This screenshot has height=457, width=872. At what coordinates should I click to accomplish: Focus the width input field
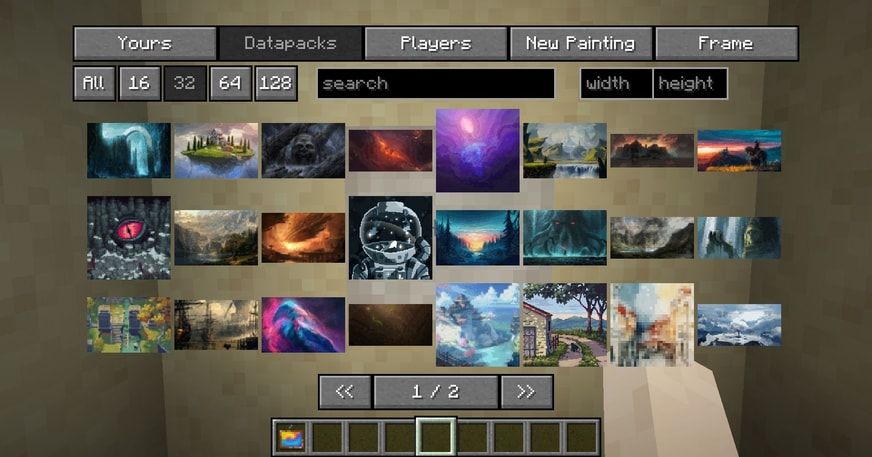tap(616, 84)
